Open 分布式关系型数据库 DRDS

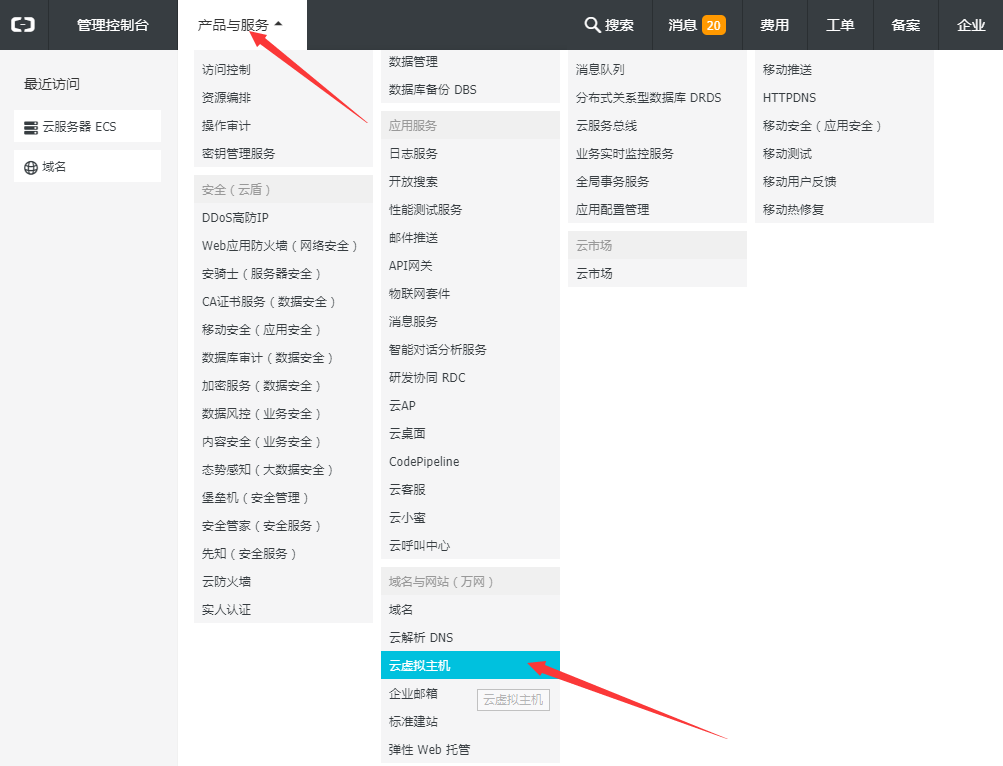click(x=649, y=98)
